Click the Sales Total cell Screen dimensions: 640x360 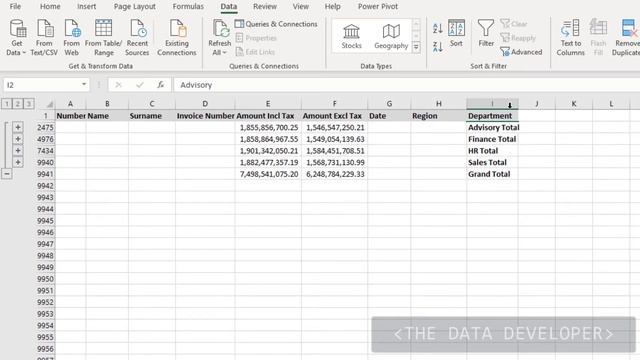click(x=492, y=162)
